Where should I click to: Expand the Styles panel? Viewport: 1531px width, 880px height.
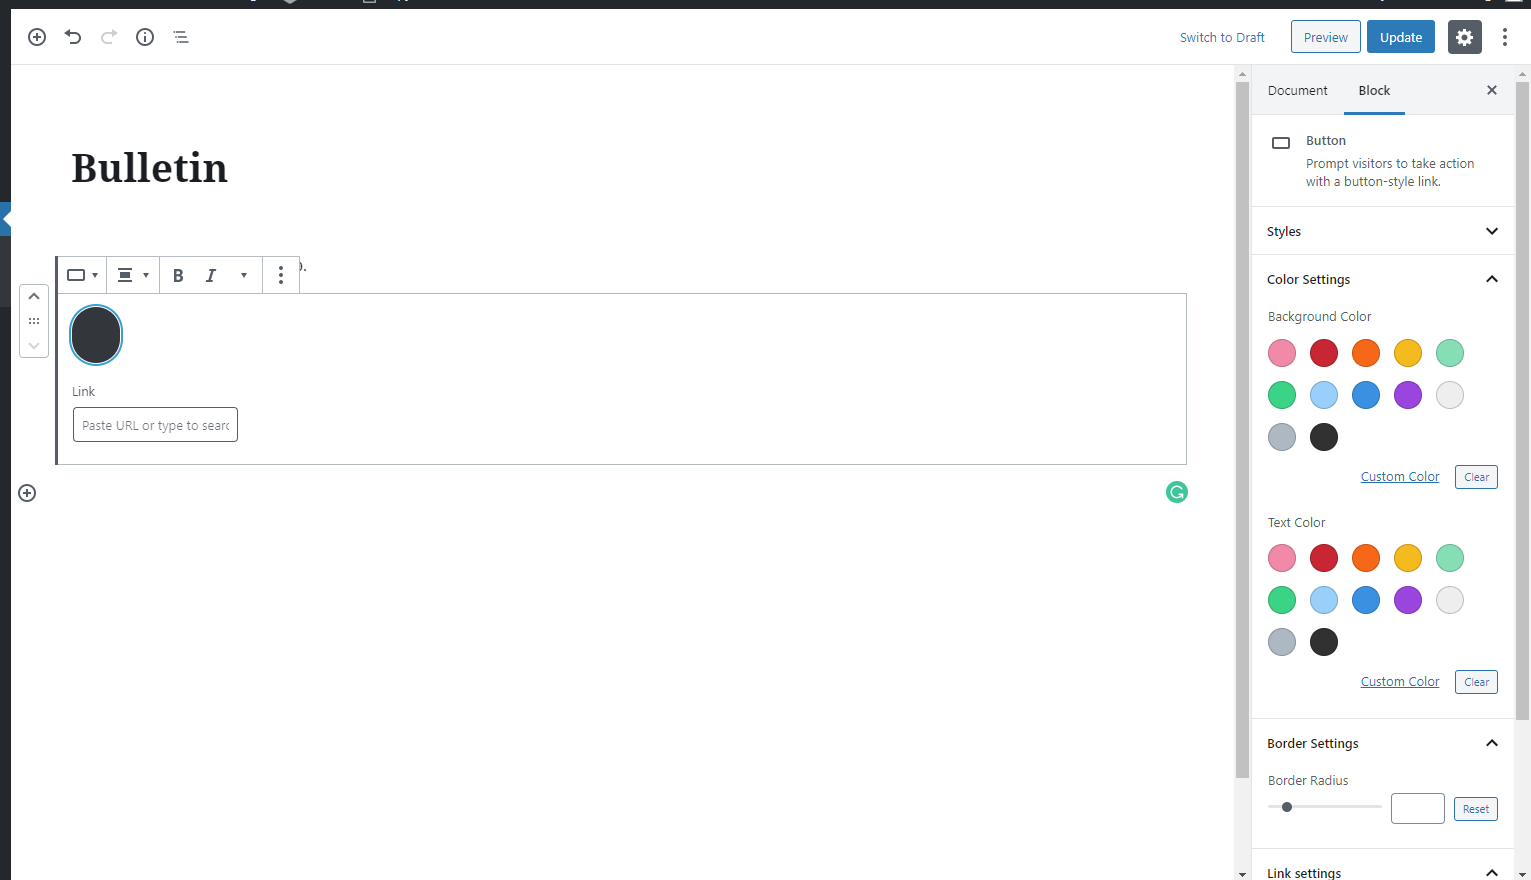1382,231
